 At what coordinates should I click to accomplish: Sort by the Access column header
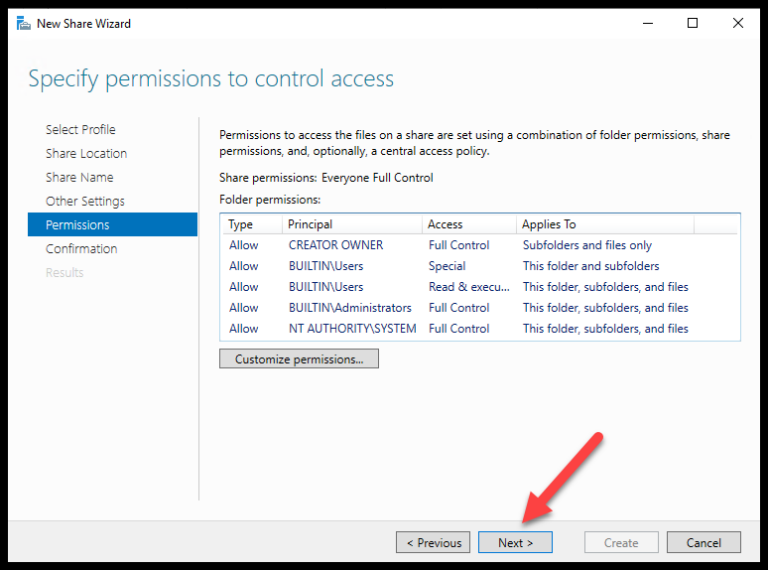[x=469, y=224]
